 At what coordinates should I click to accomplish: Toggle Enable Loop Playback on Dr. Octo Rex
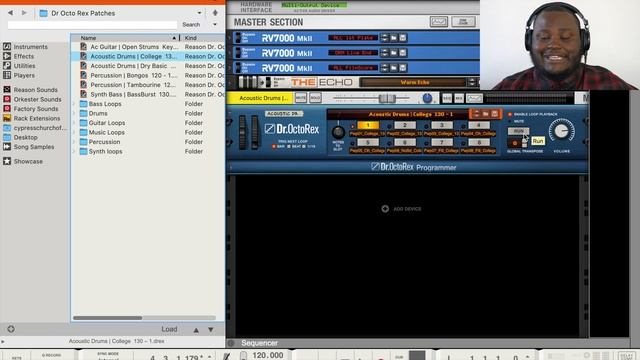point(510,114)
